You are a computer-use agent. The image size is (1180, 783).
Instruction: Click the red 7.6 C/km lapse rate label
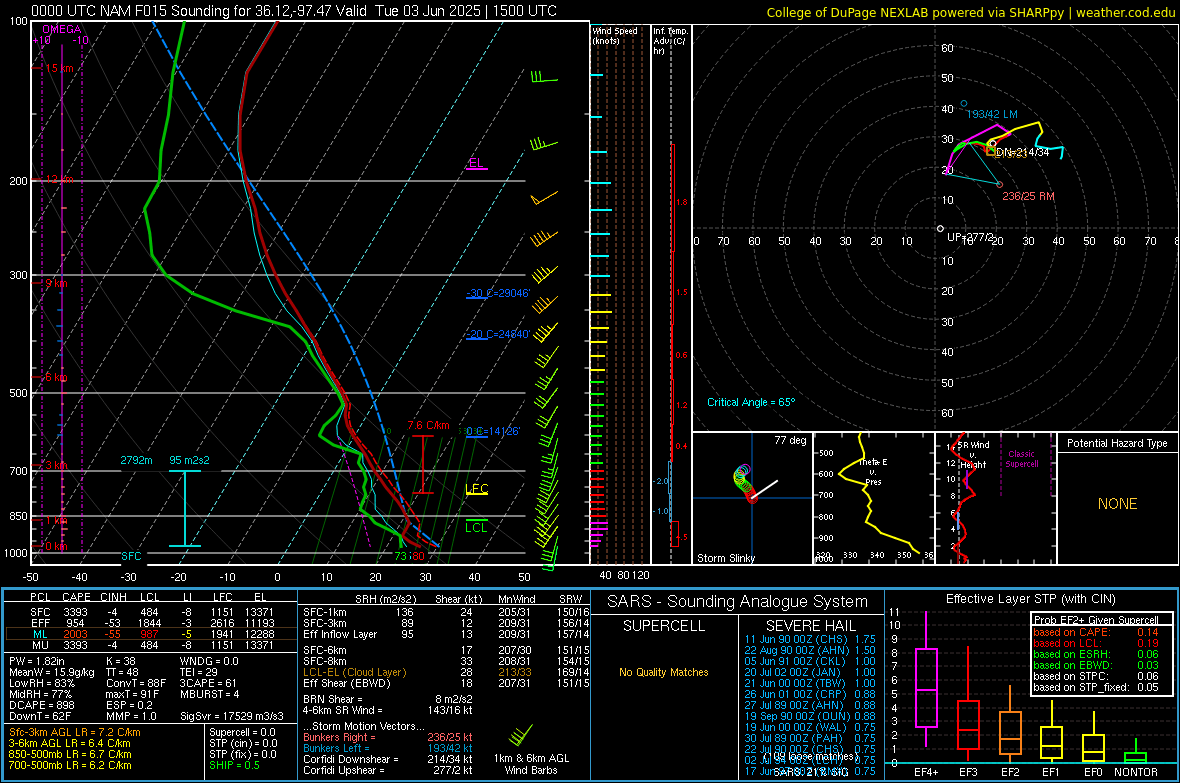click(428, 425)
